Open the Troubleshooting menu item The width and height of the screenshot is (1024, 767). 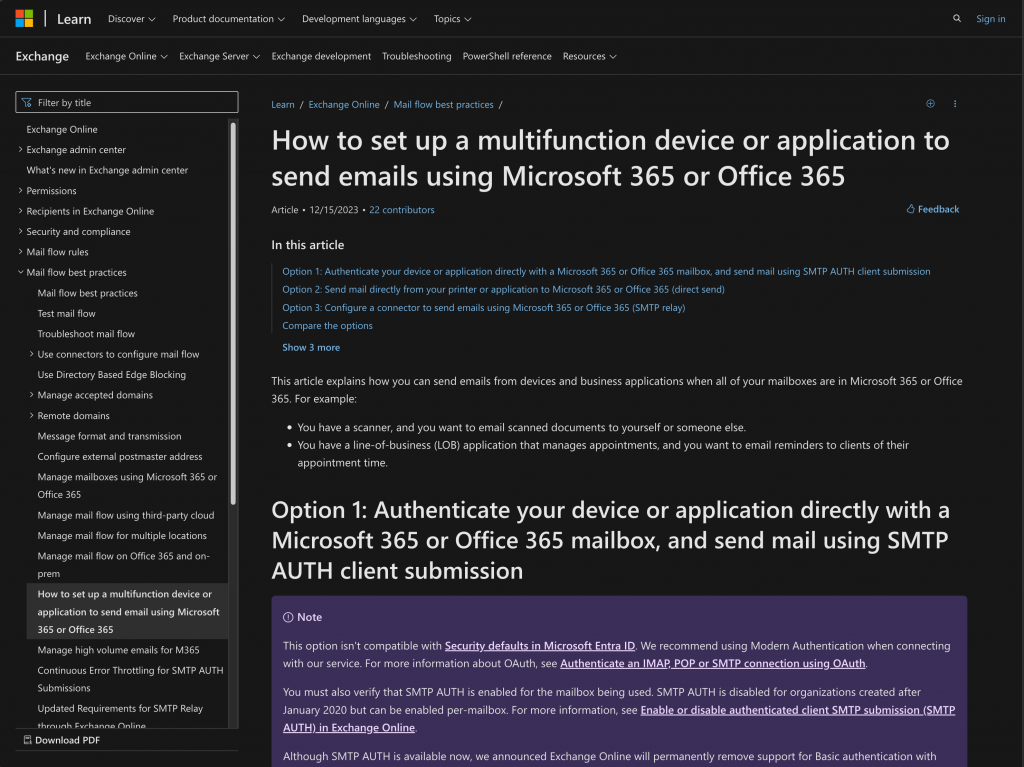(x=416, y=56)
